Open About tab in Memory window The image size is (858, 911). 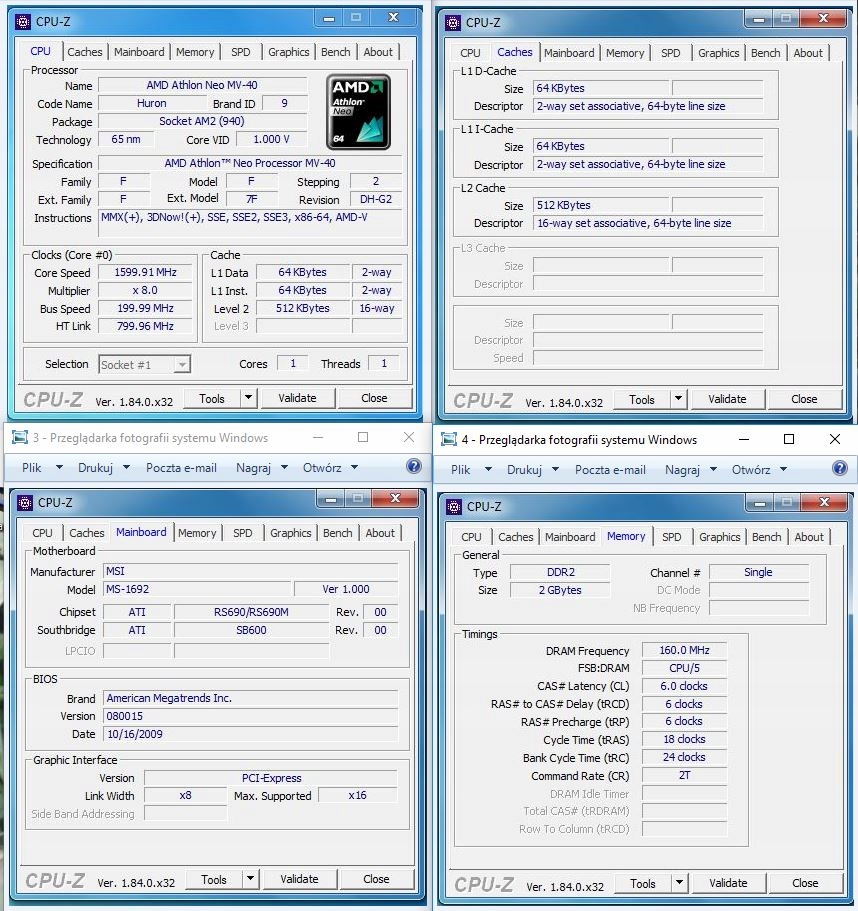click(809, 537)
